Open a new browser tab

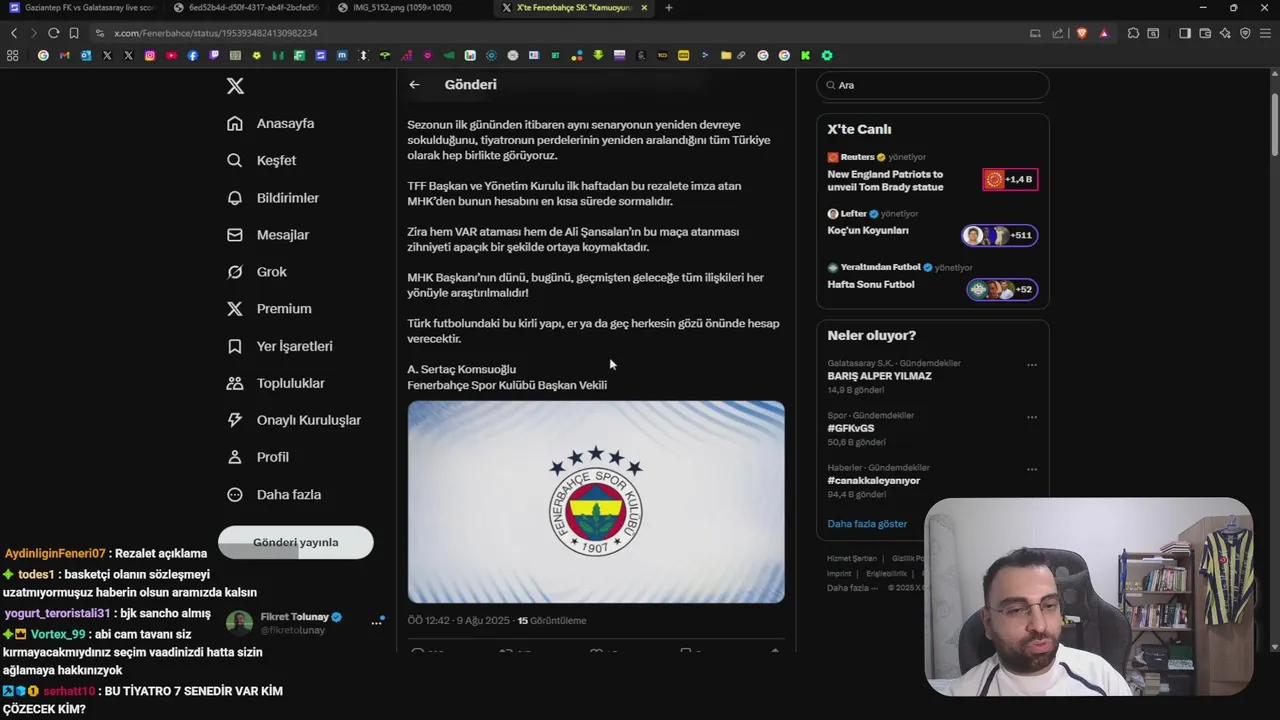click(669, 8)
